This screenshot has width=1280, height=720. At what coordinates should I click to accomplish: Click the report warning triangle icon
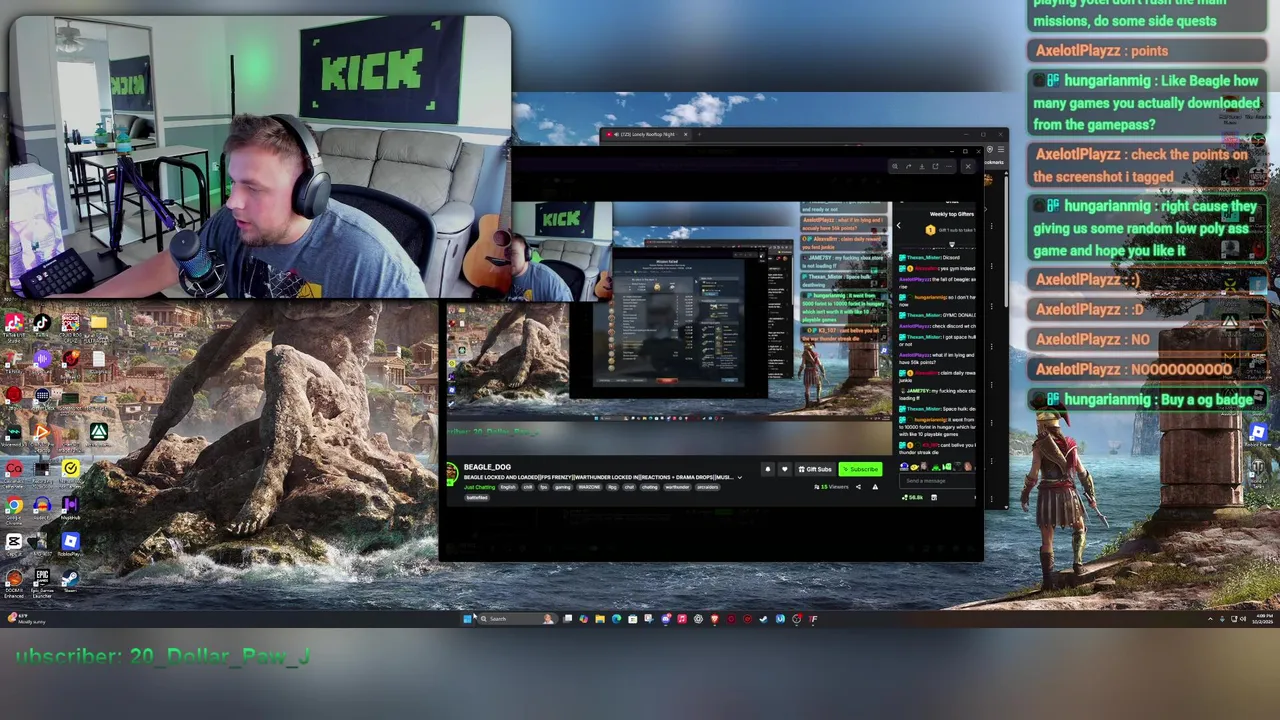click(875, 487)
